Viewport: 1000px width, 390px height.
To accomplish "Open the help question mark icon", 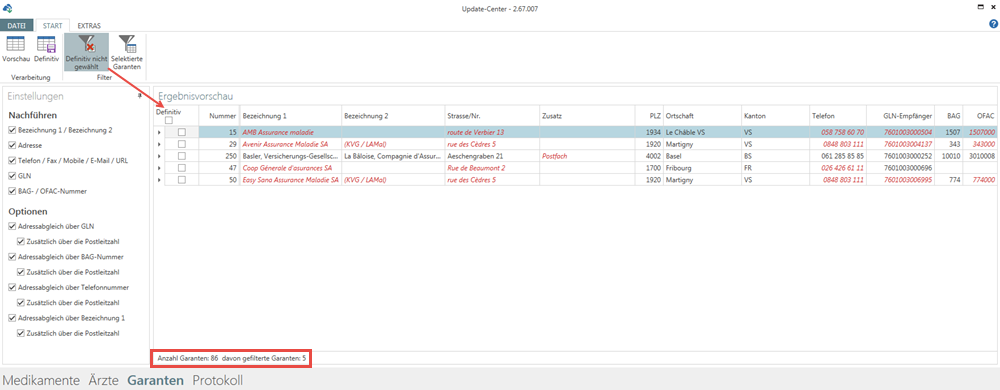I will 994,24.
